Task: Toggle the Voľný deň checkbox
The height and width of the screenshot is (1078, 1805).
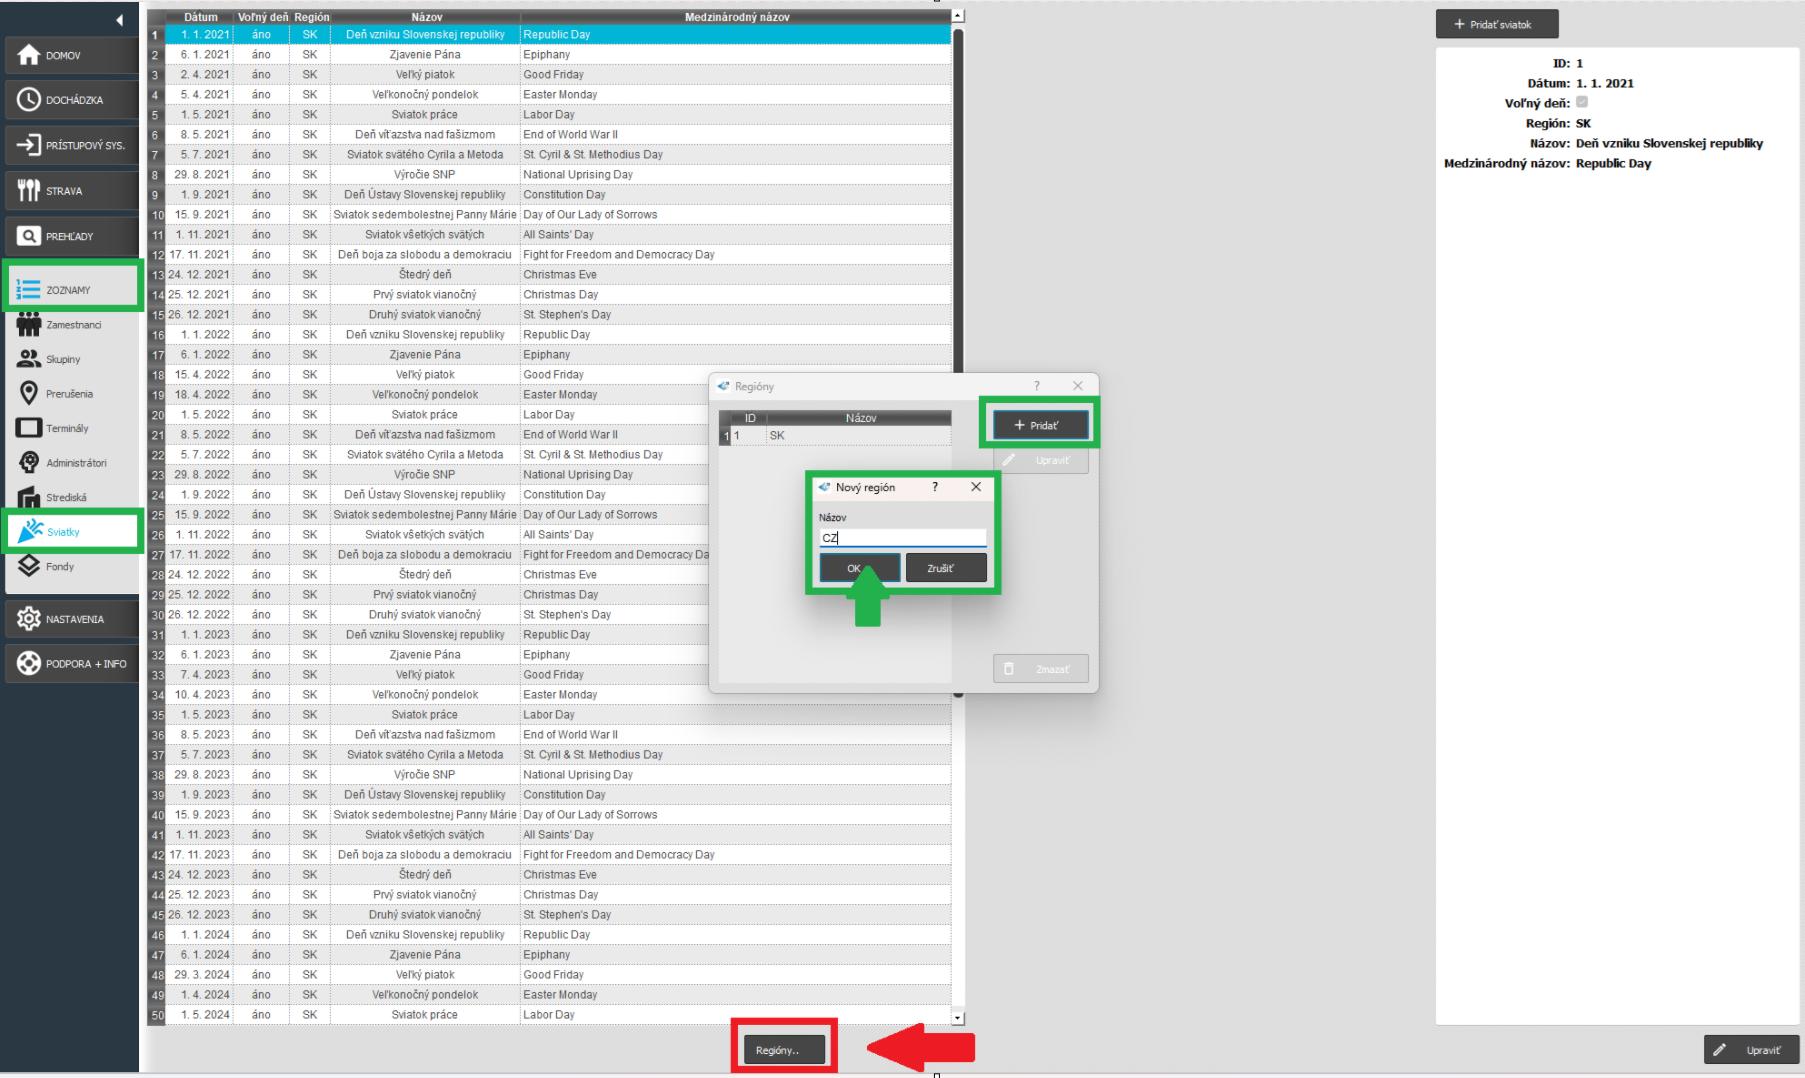Action: click(x=1582, y=102)
